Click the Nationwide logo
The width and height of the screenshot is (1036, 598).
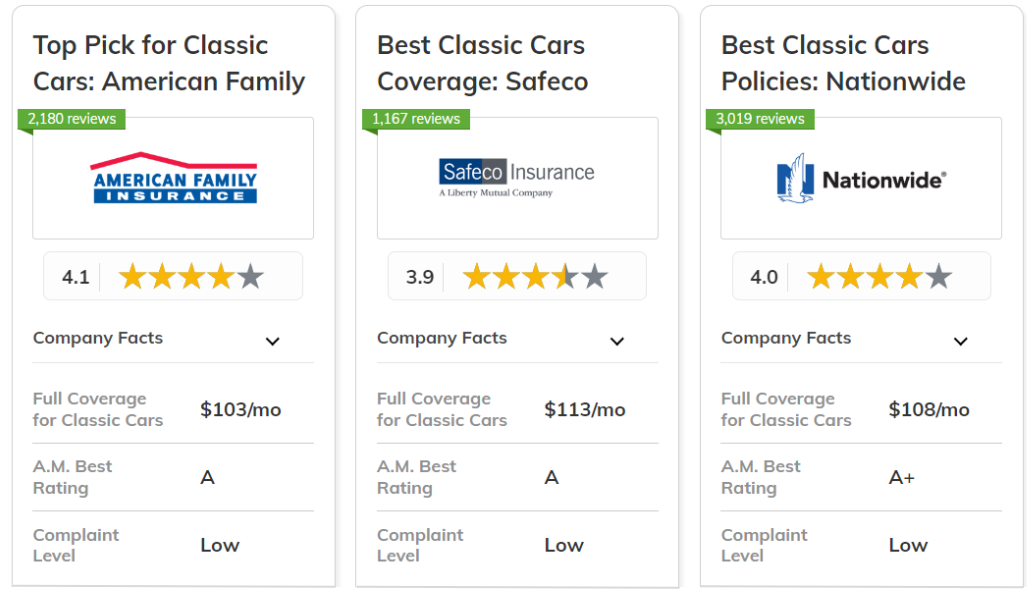coord(861,178)
